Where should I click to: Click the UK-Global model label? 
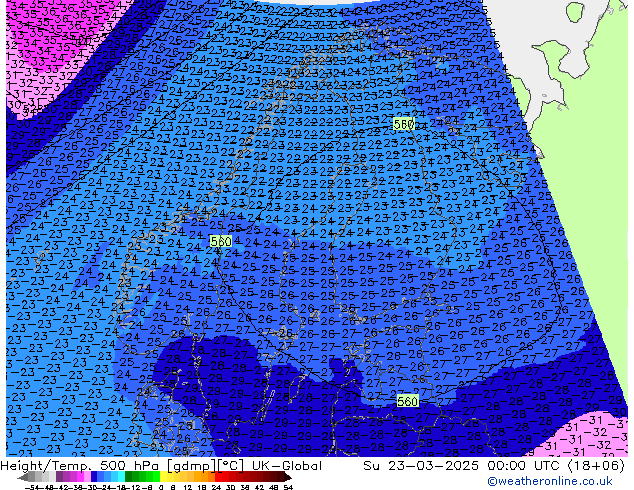(287, 466)
